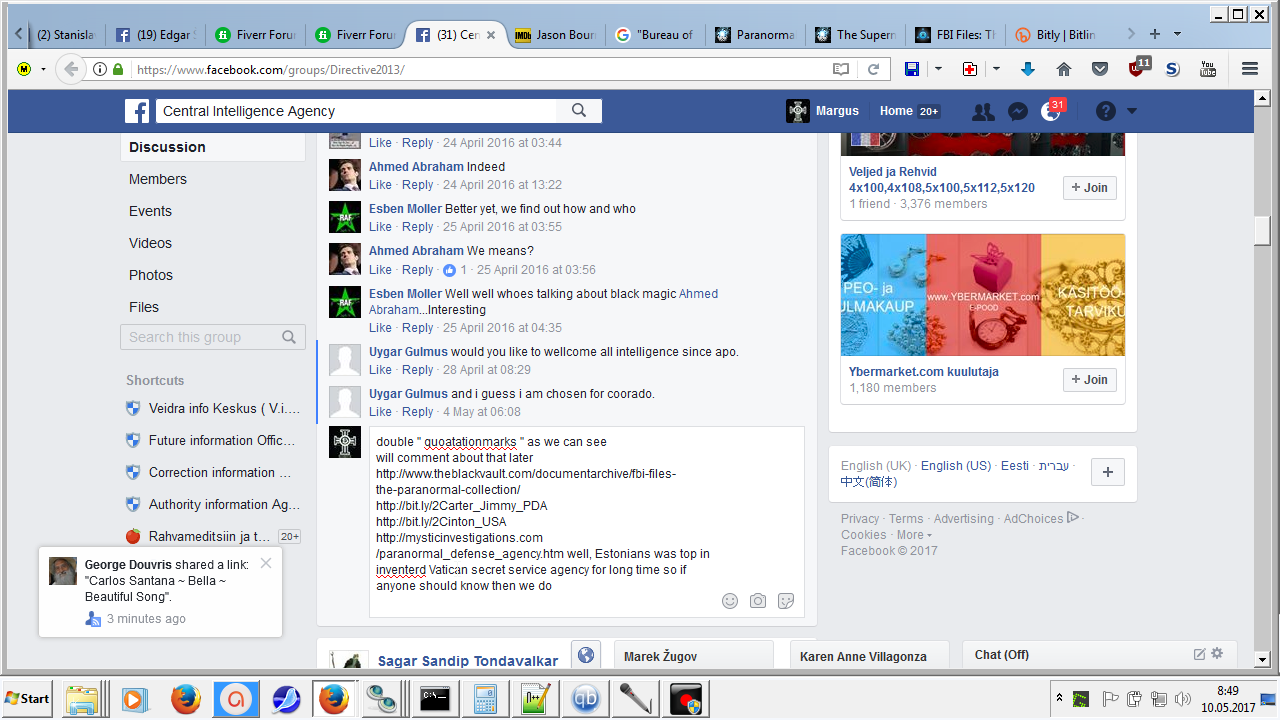Open the friend requests icon
The height and width of the screenshot is (720, 1280).
[x=983, y=112]
